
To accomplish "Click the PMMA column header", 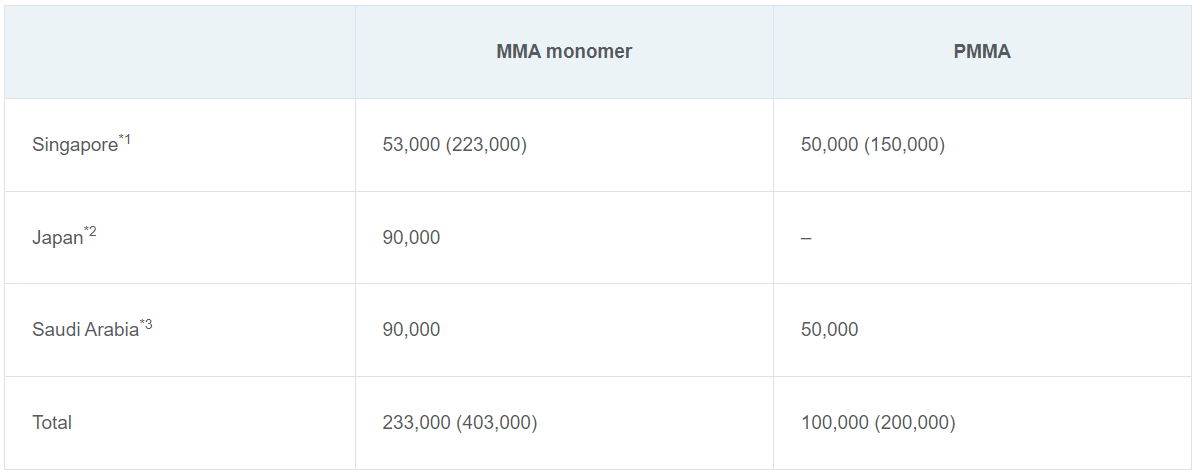I will point(982,52).
